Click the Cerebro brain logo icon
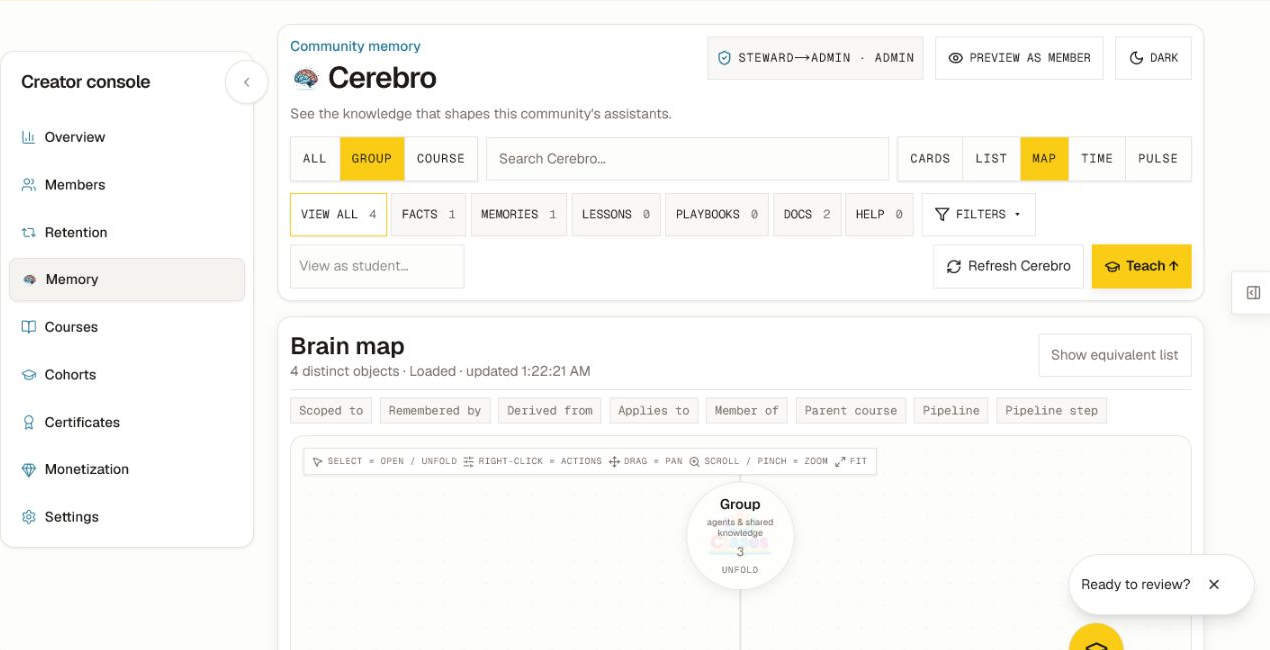 pos(305,78)
